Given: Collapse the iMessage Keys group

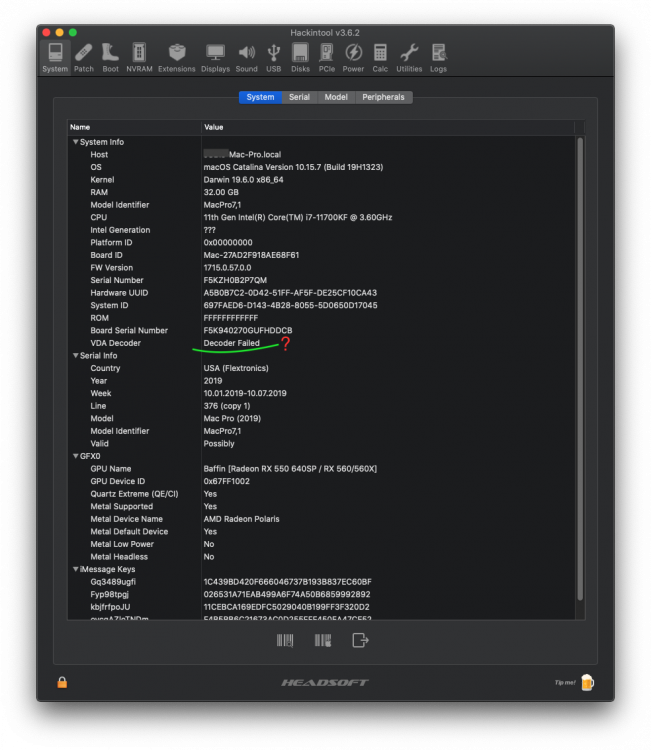Looking at the screenshot, I should pyautogui.click(x=76, y=569).
